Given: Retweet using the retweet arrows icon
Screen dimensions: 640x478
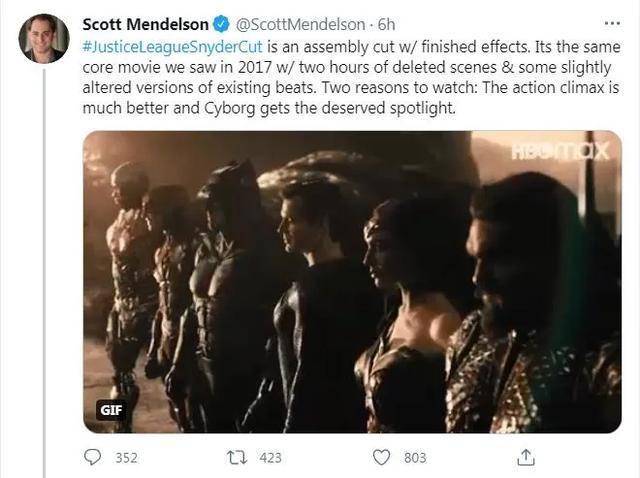Looking at the screenshot, I should 237,457.
